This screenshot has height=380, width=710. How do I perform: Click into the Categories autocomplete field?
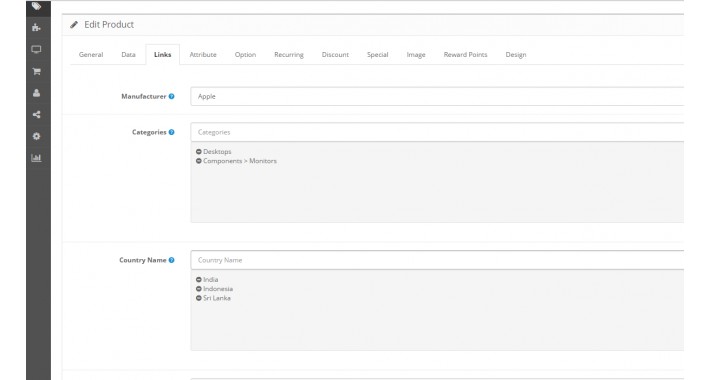pos(437,132)
